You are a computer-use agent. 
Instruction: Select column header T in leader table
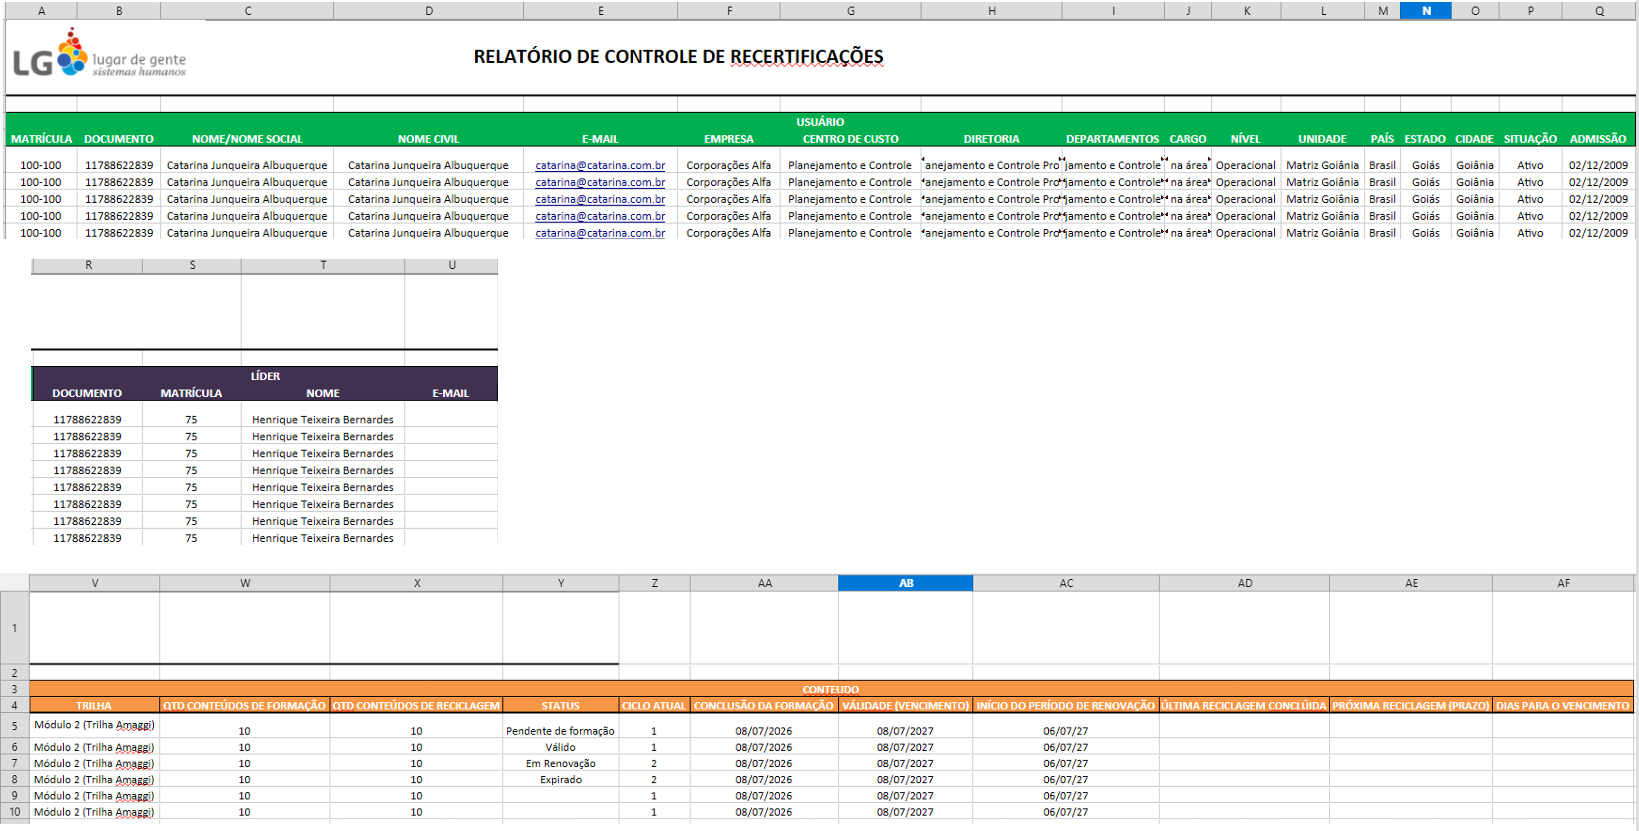(x=323, y=265)
